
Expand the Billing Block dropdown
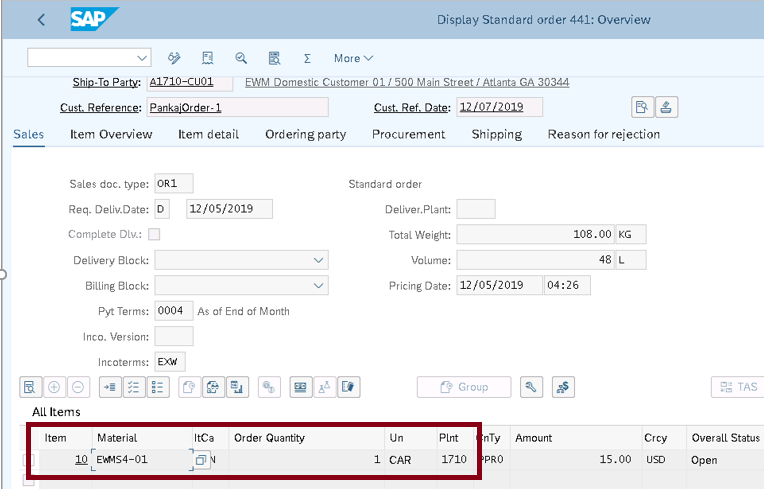[318, 286]
